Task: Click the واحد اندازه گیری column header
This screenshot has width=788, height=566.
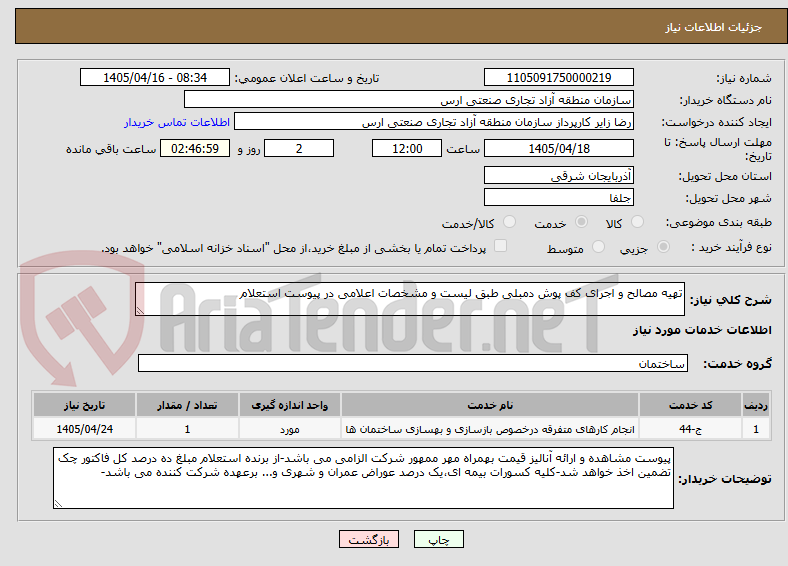Action: (x=289, y=405)
